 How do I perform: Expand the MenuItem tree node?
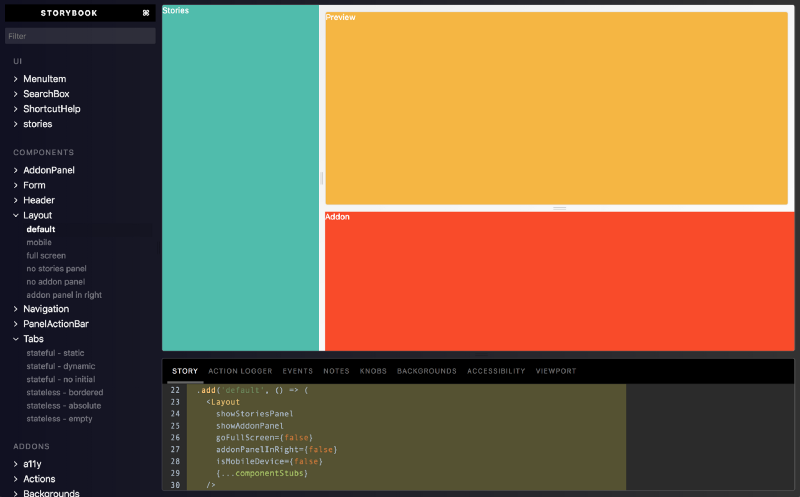pyautogui.click(x=44, y=79)
